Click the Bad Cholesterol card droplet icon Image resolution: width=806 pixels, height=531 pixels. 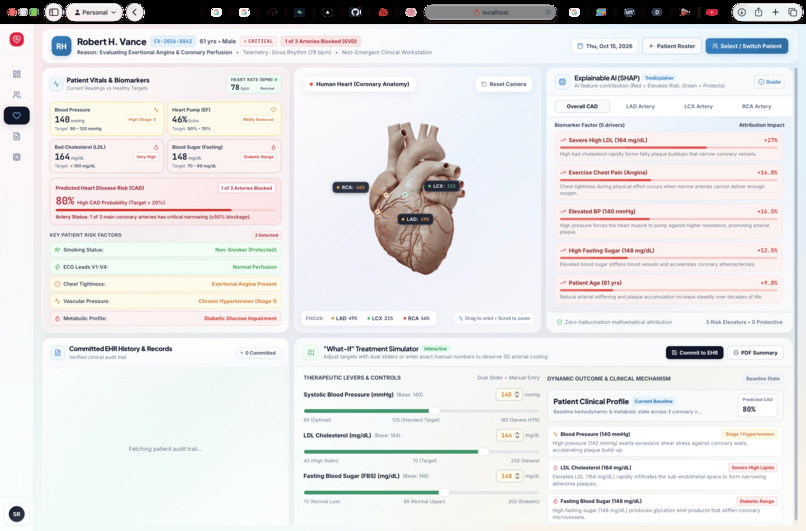pos(156,147)
